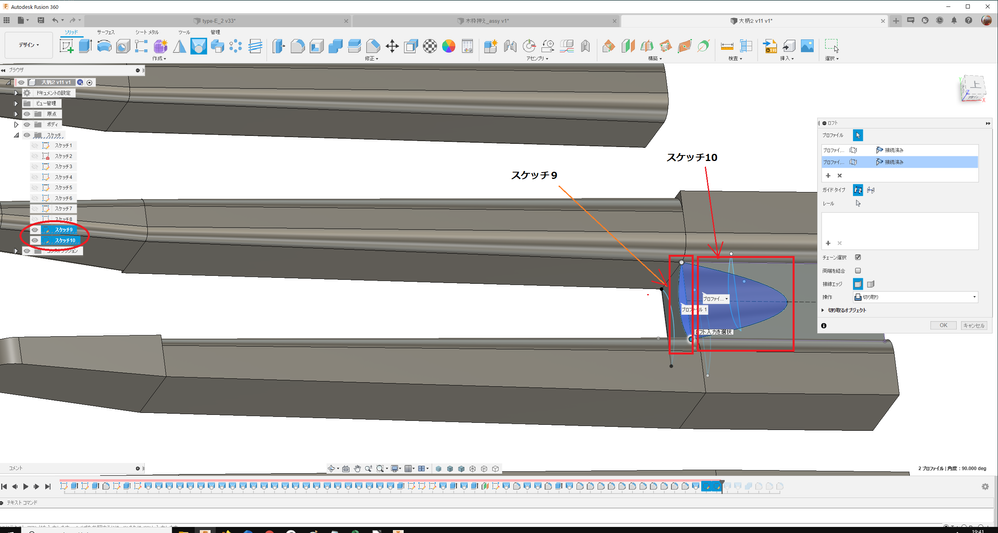Click the highlighted Loft tool icon
This screenshot has height=533, width=998.
pyautogui.click(x=198, y=46)
